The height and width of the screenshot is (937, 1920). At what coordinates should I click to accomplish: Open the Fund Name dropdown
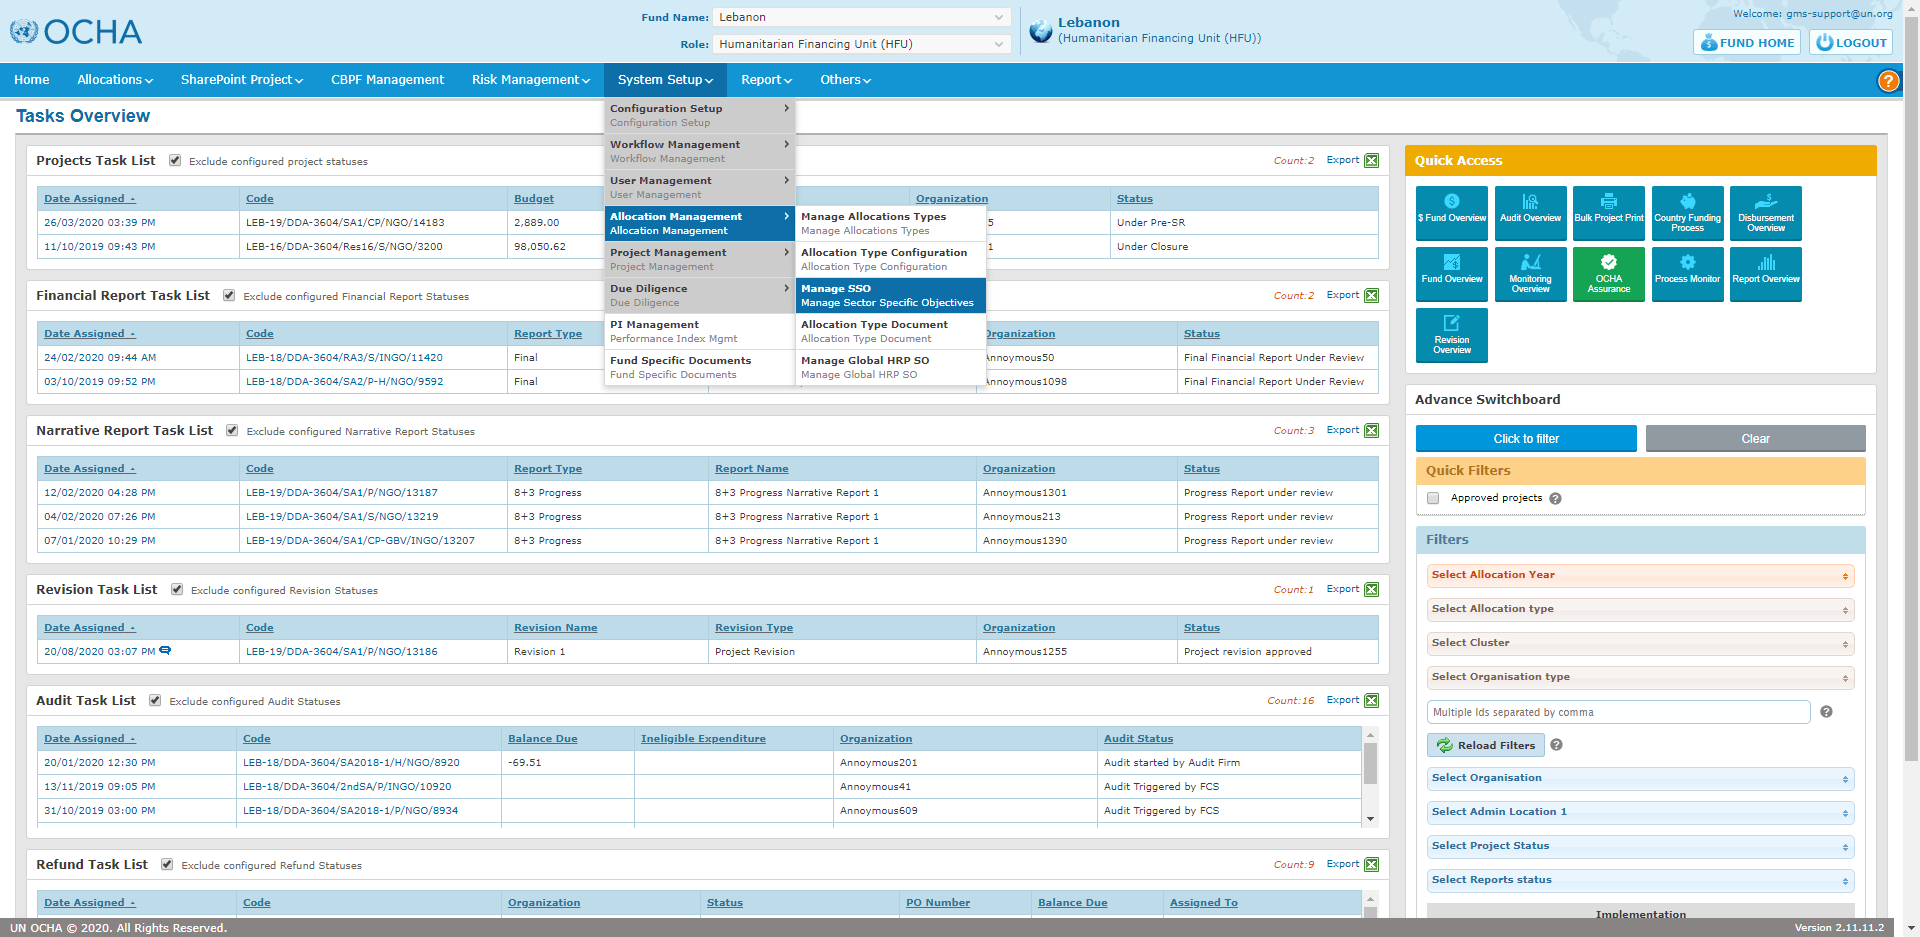(861, 17)
